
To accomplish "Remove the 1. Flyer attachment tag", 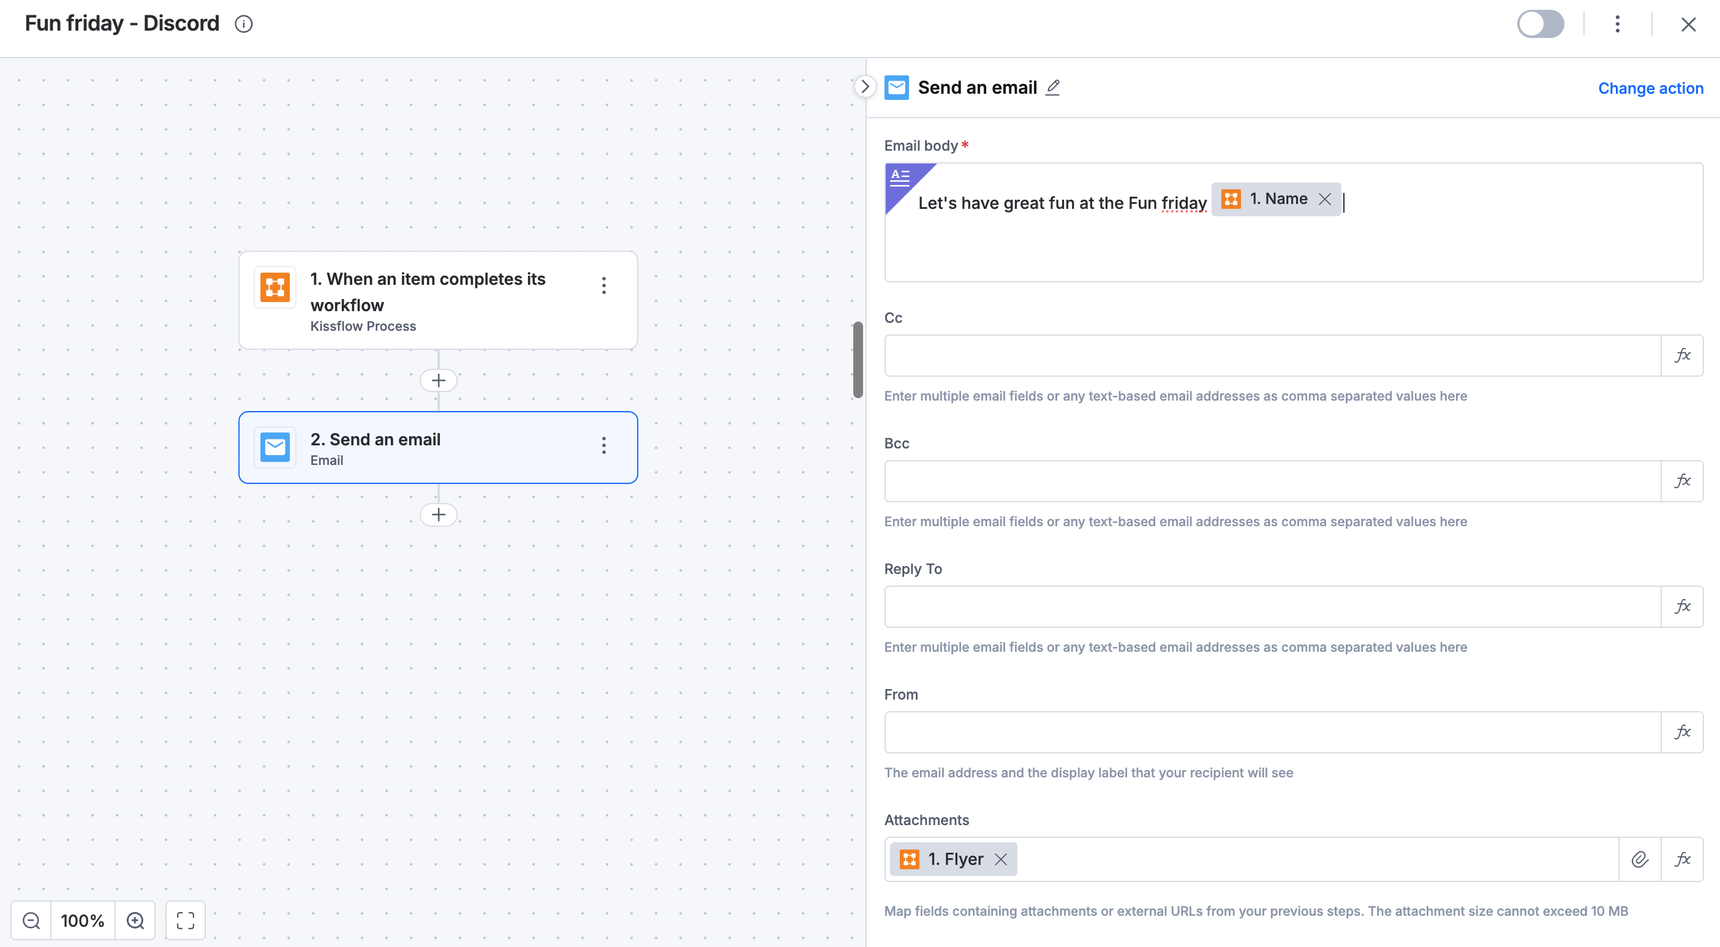I will 1001,859.
